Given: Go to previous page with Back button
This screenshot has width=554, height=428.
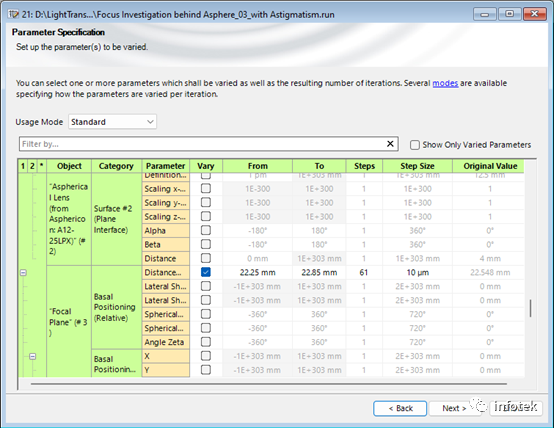Looking at the screenshot, I should pyautogui.click(x=400, y=409).
